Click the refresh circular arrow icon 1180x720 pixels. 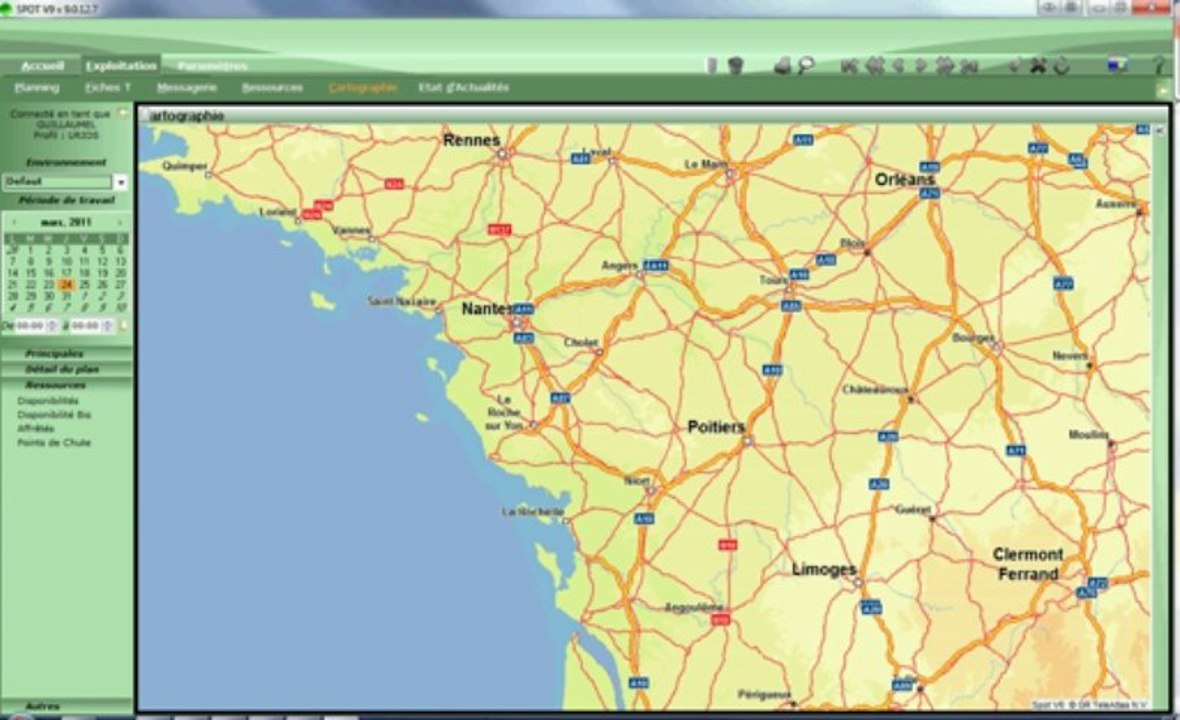click(1061, 66)
